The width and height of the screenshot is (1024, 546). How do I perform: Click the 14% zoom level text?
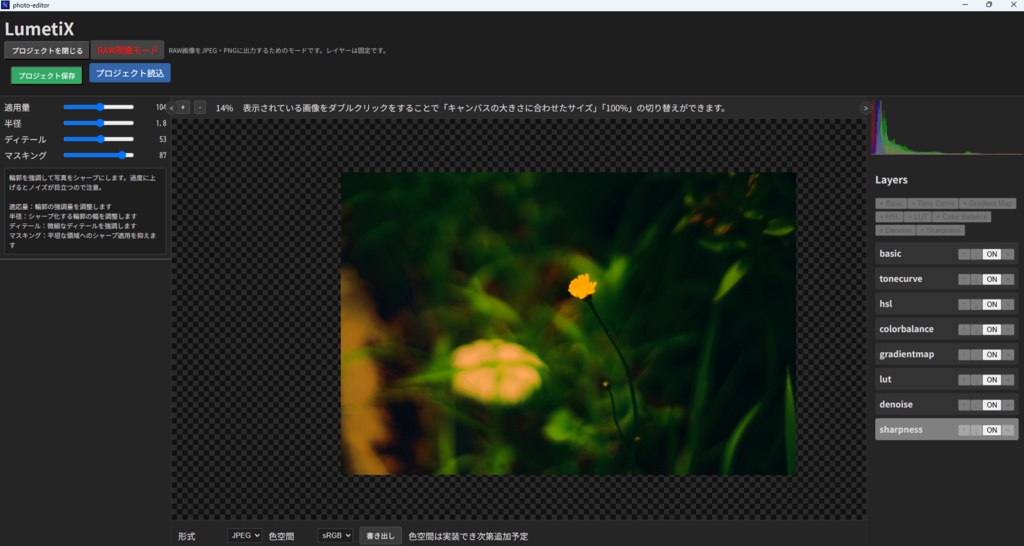coord(224,108)
